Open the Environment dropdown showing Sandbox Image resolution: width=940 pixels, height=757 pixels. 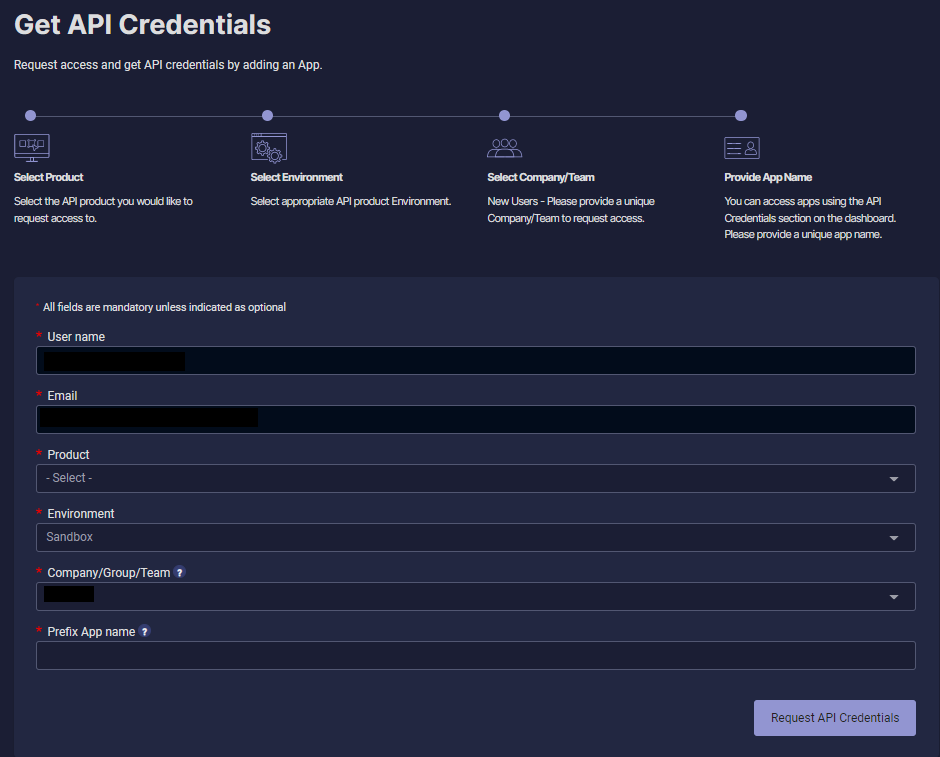[x=476, y=537]
